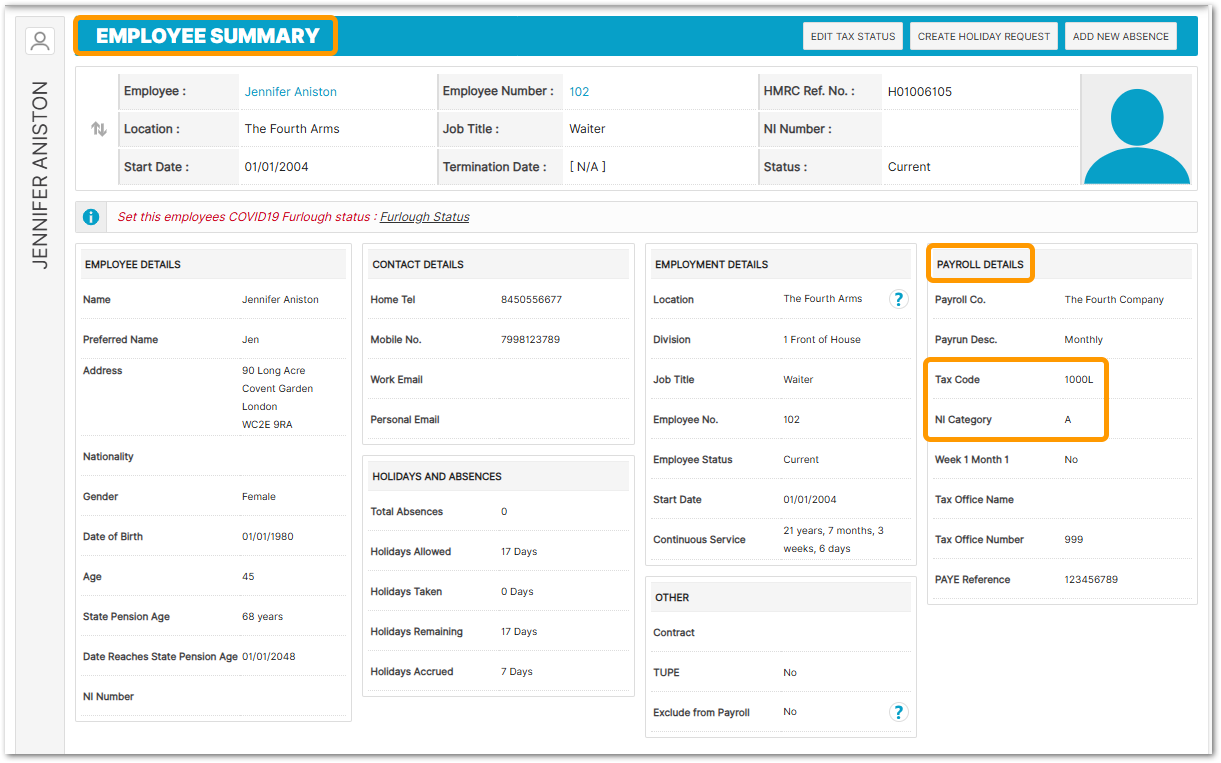Viewport: 1221px width, 763px height.
Task: Select the Holidays and Absences header
Action: [436, 477]
